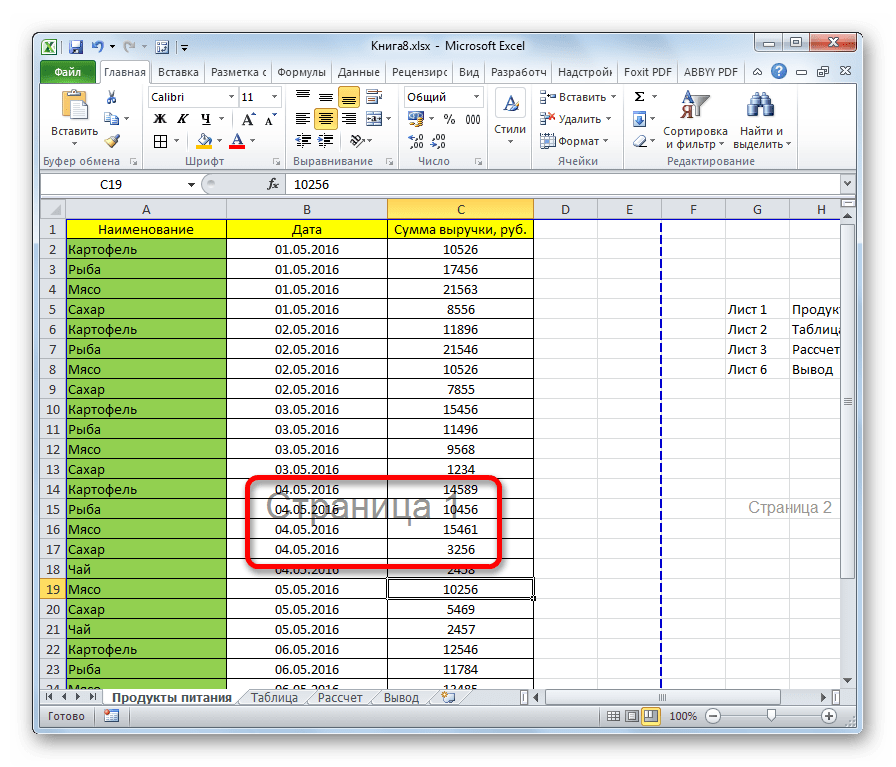Toggle center horizontal alignment

[326, 119]
